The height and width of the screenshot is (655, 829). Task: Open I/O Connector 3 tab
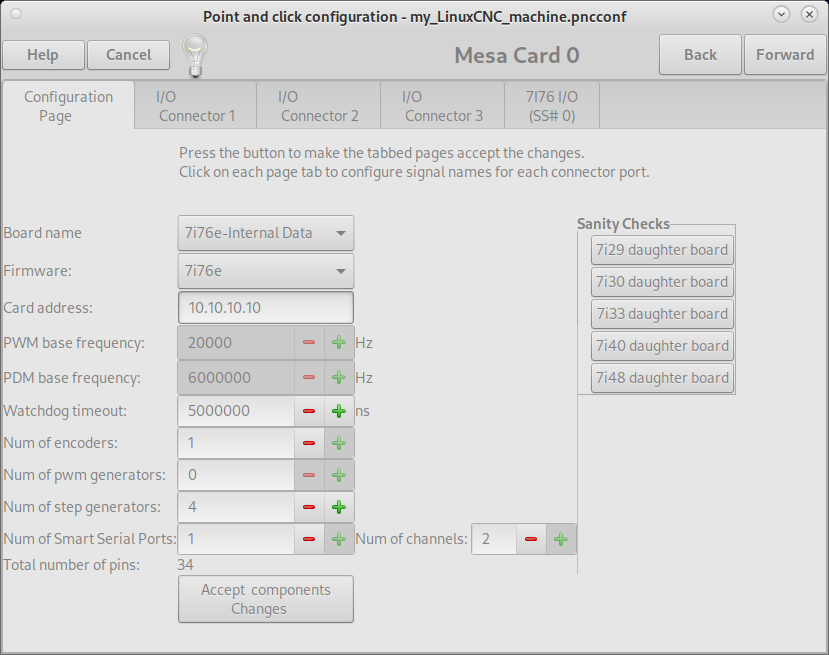[x=443, y=106]
